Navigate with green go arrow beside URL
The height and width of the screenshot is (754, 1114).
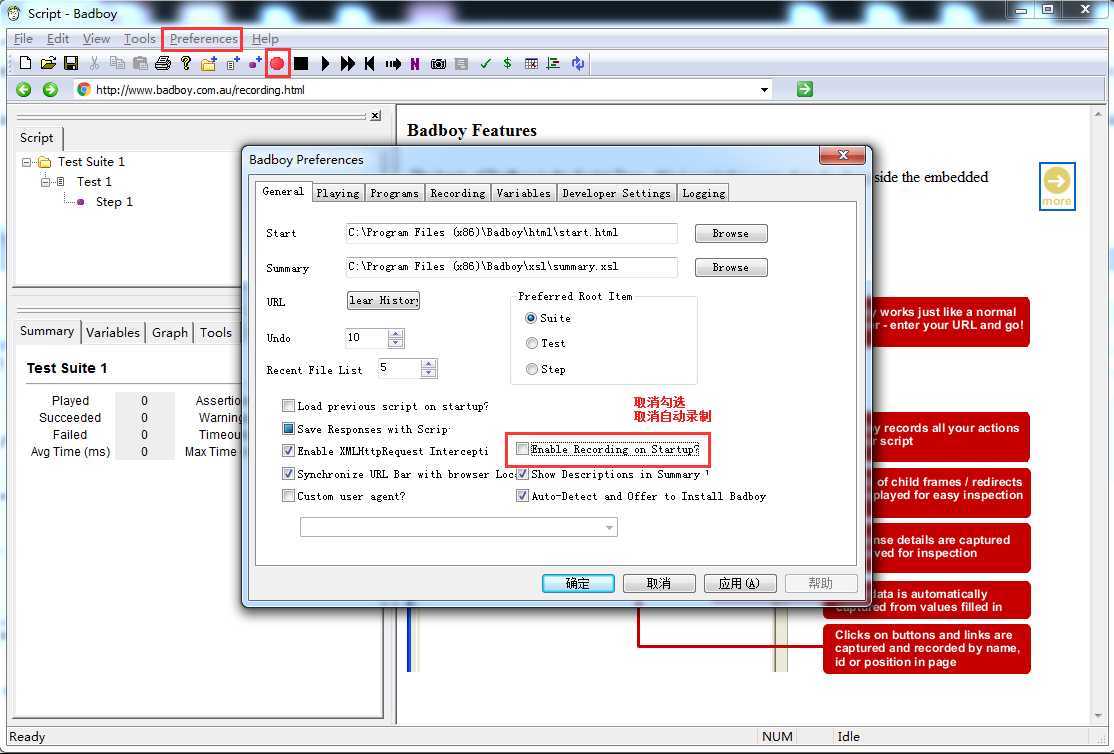point(804,89)
